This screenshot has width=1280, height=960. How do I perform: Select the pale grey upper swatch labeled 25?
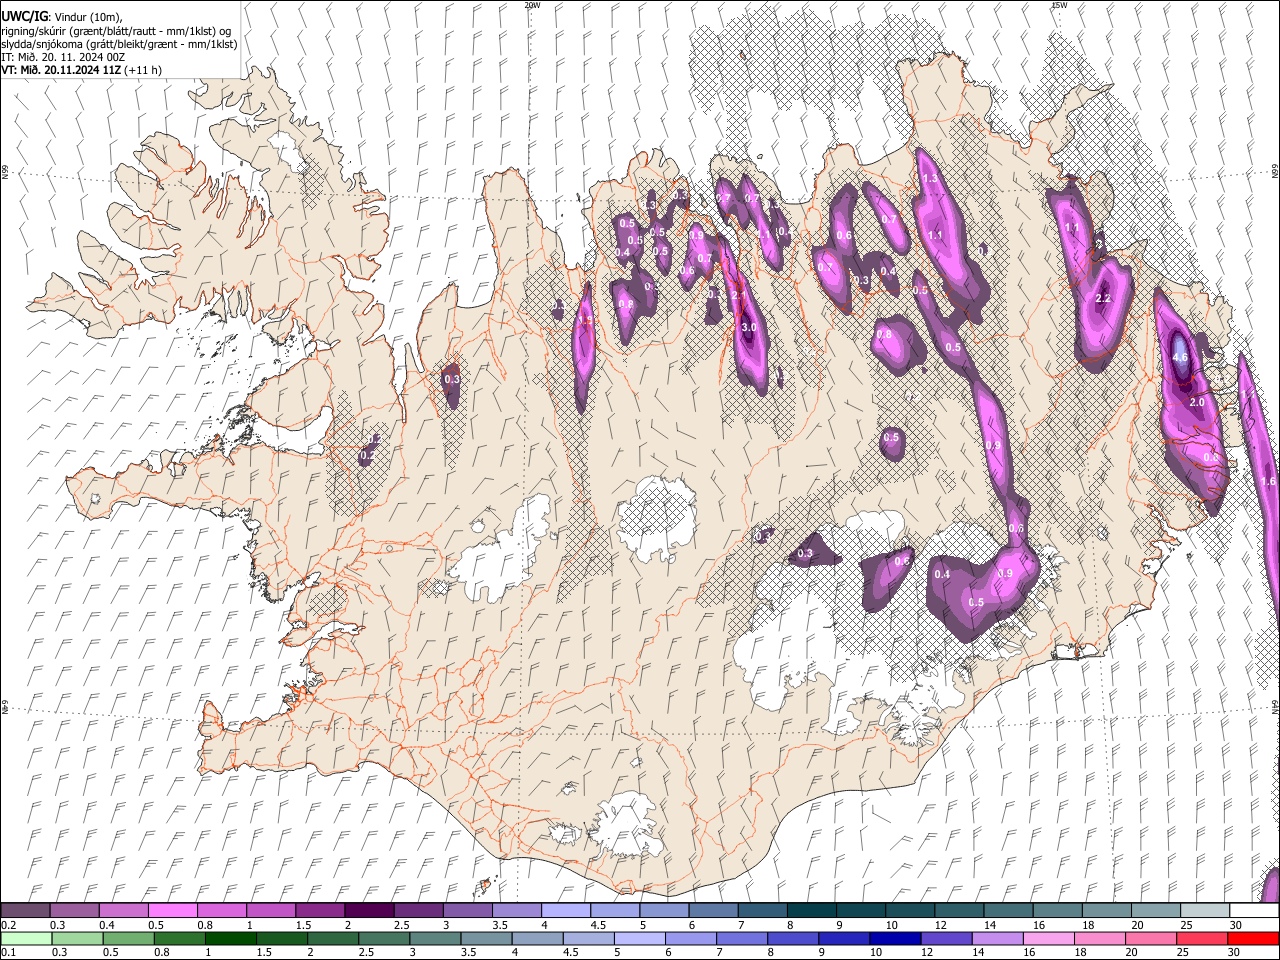coord(1205,911)
